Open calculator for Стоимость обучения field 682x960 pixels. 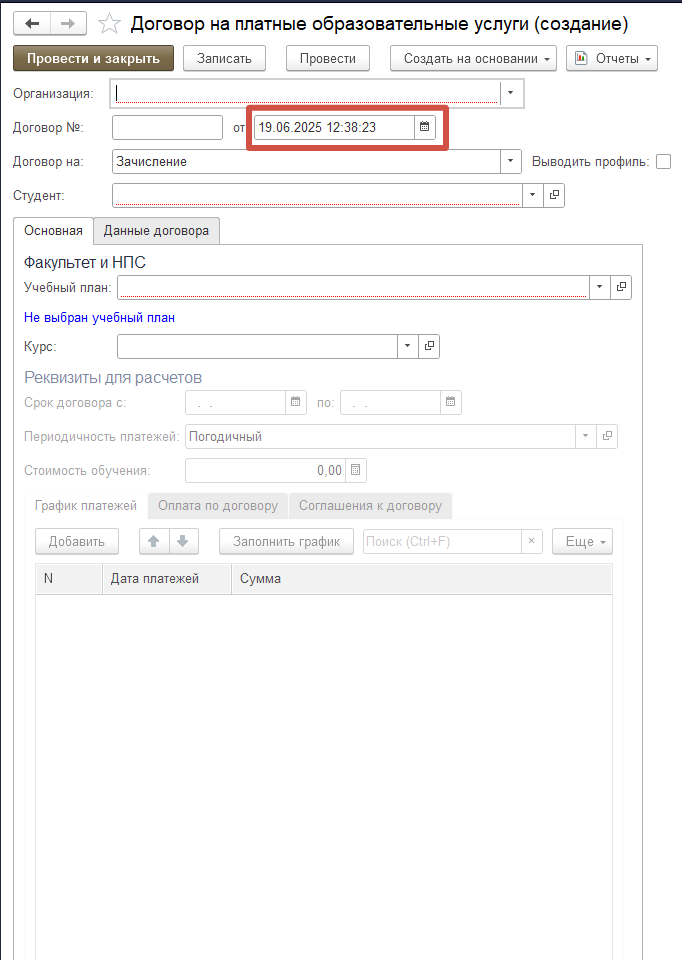[x=357, y=470]
